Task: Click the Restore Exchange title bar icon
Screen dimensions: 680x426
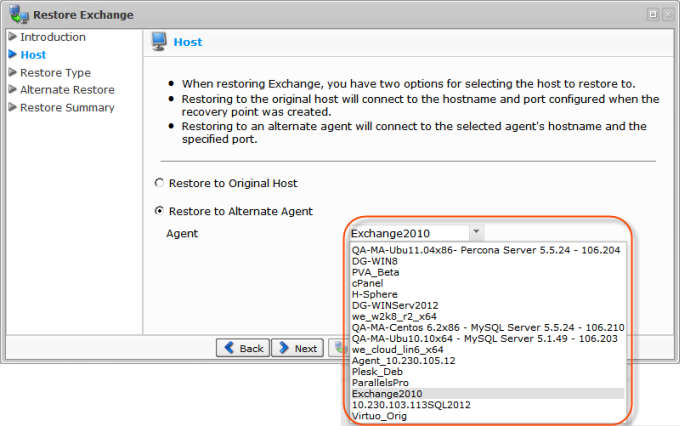Action: click(x=19, y=14)
